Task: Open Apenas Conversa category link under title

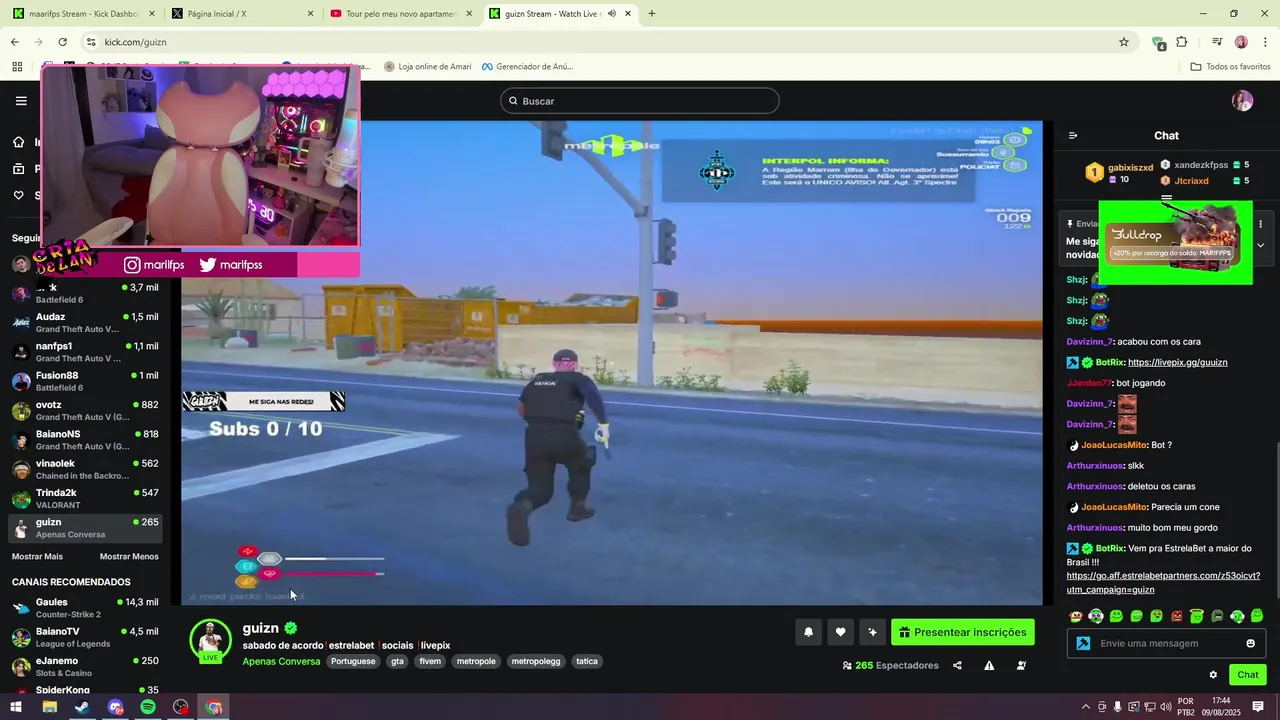Action: click(281, 661)
